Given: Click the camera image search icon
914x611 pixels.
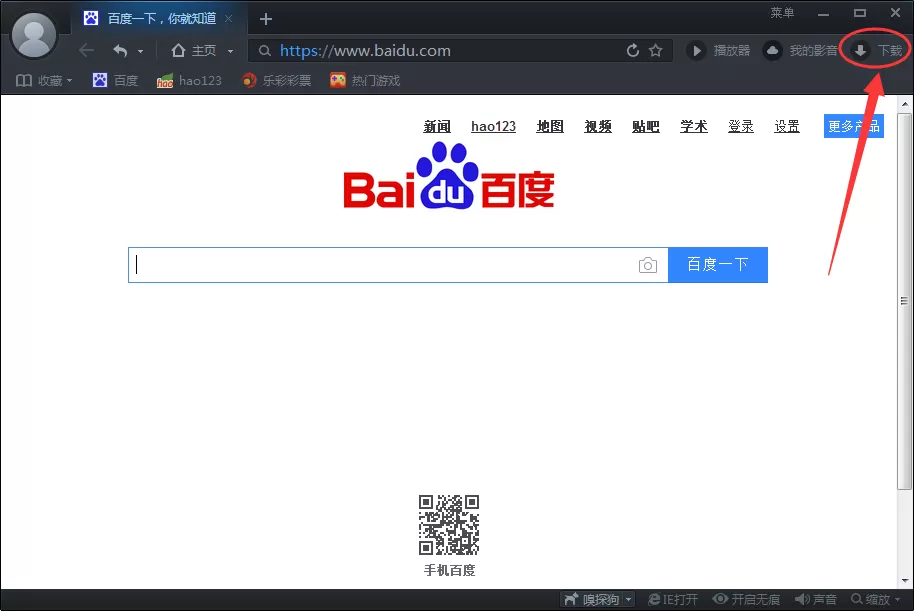Looking at the screenshot, I should (x=648, y=265).
